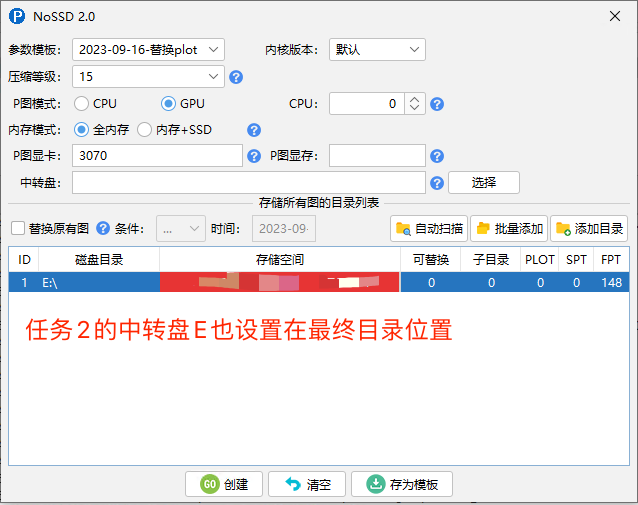Click the 存储空间 column header

279,259
